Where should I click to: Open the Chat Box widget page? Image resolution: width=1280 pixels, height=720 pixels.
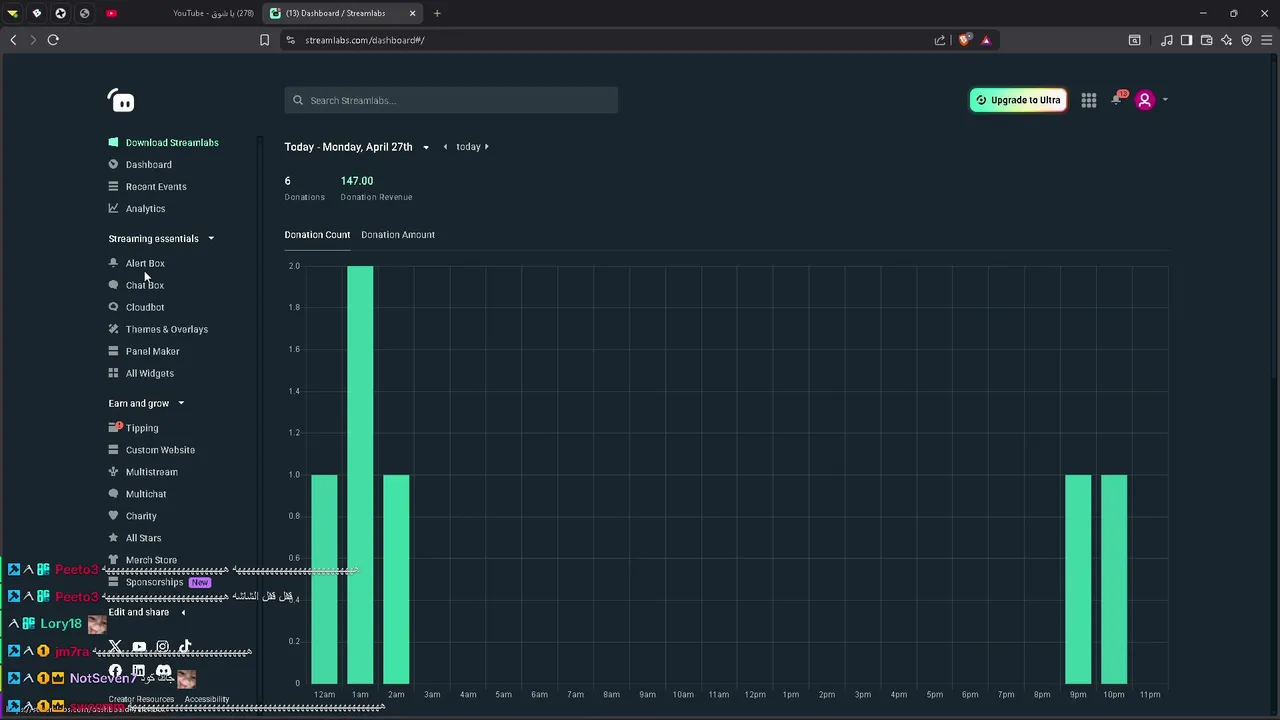point(137,285)
